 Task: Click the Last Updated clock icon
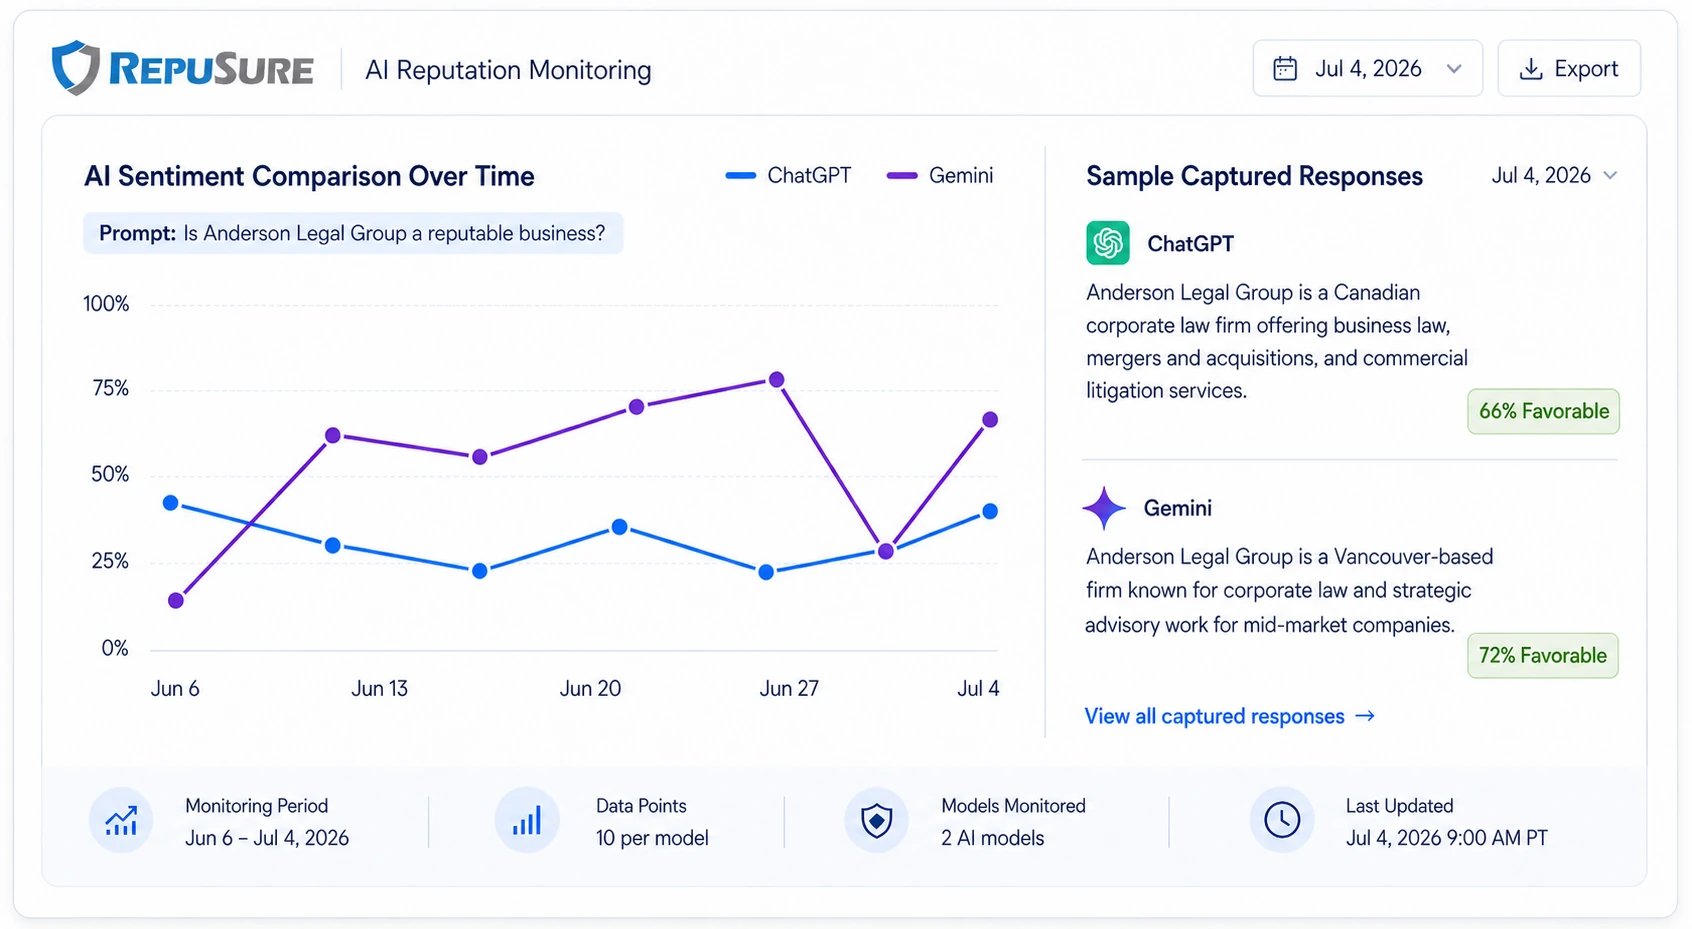[x=1282, y=821]
